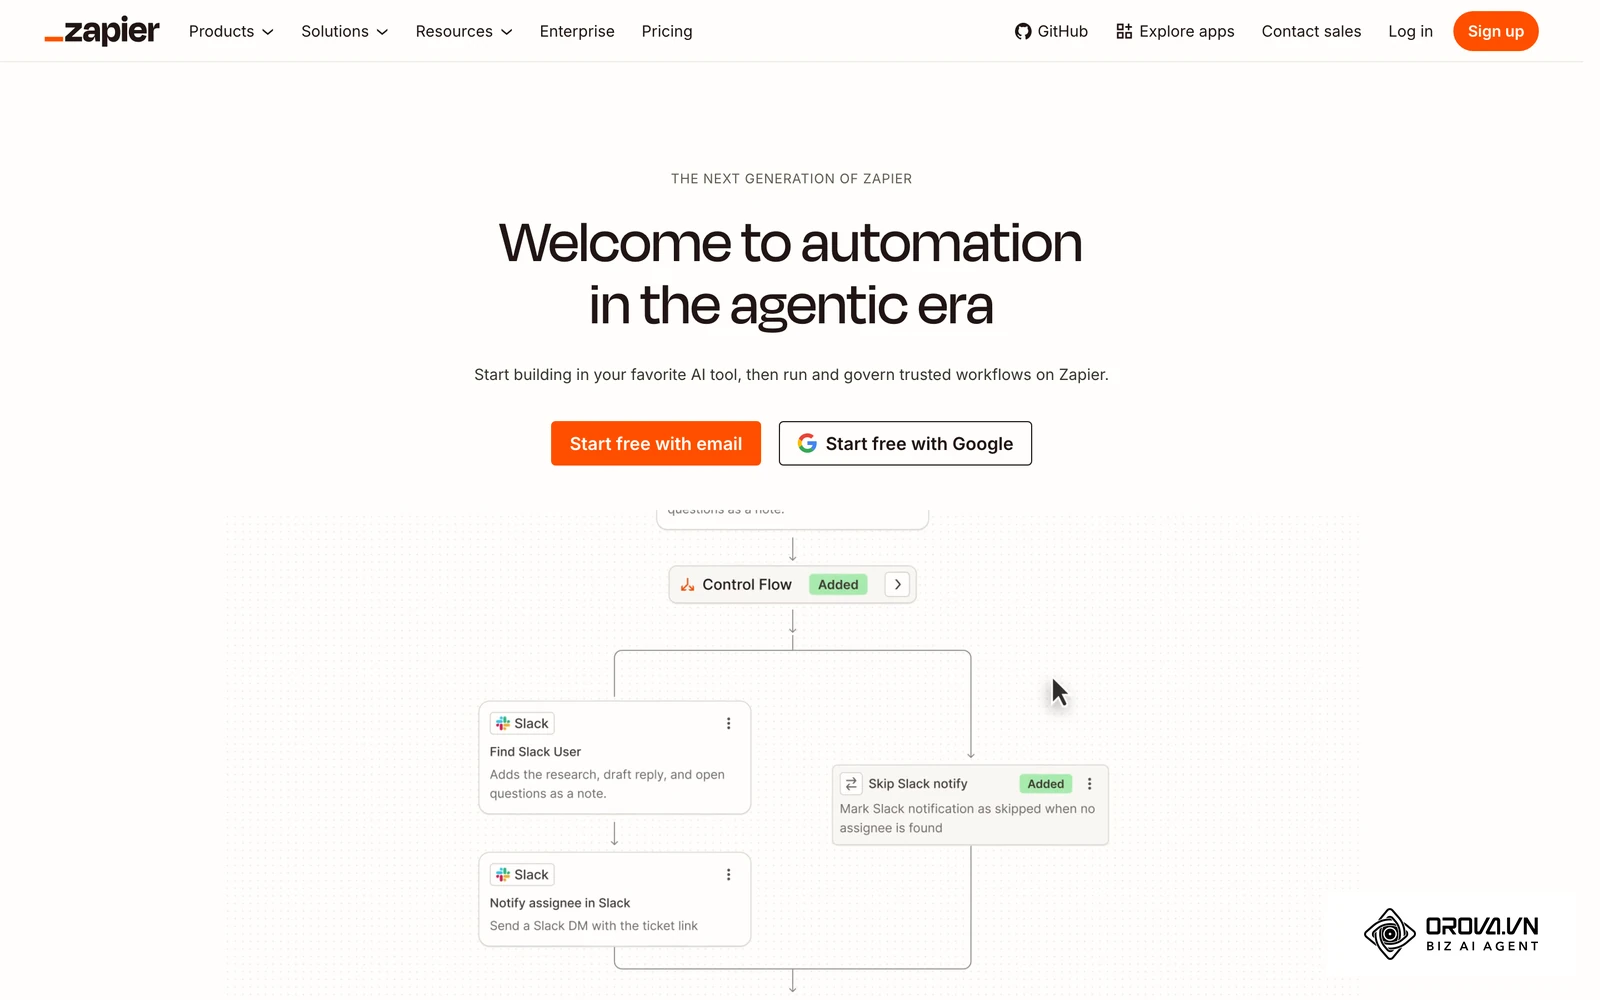Click the Added badge on Control Flow

[838, 585]
